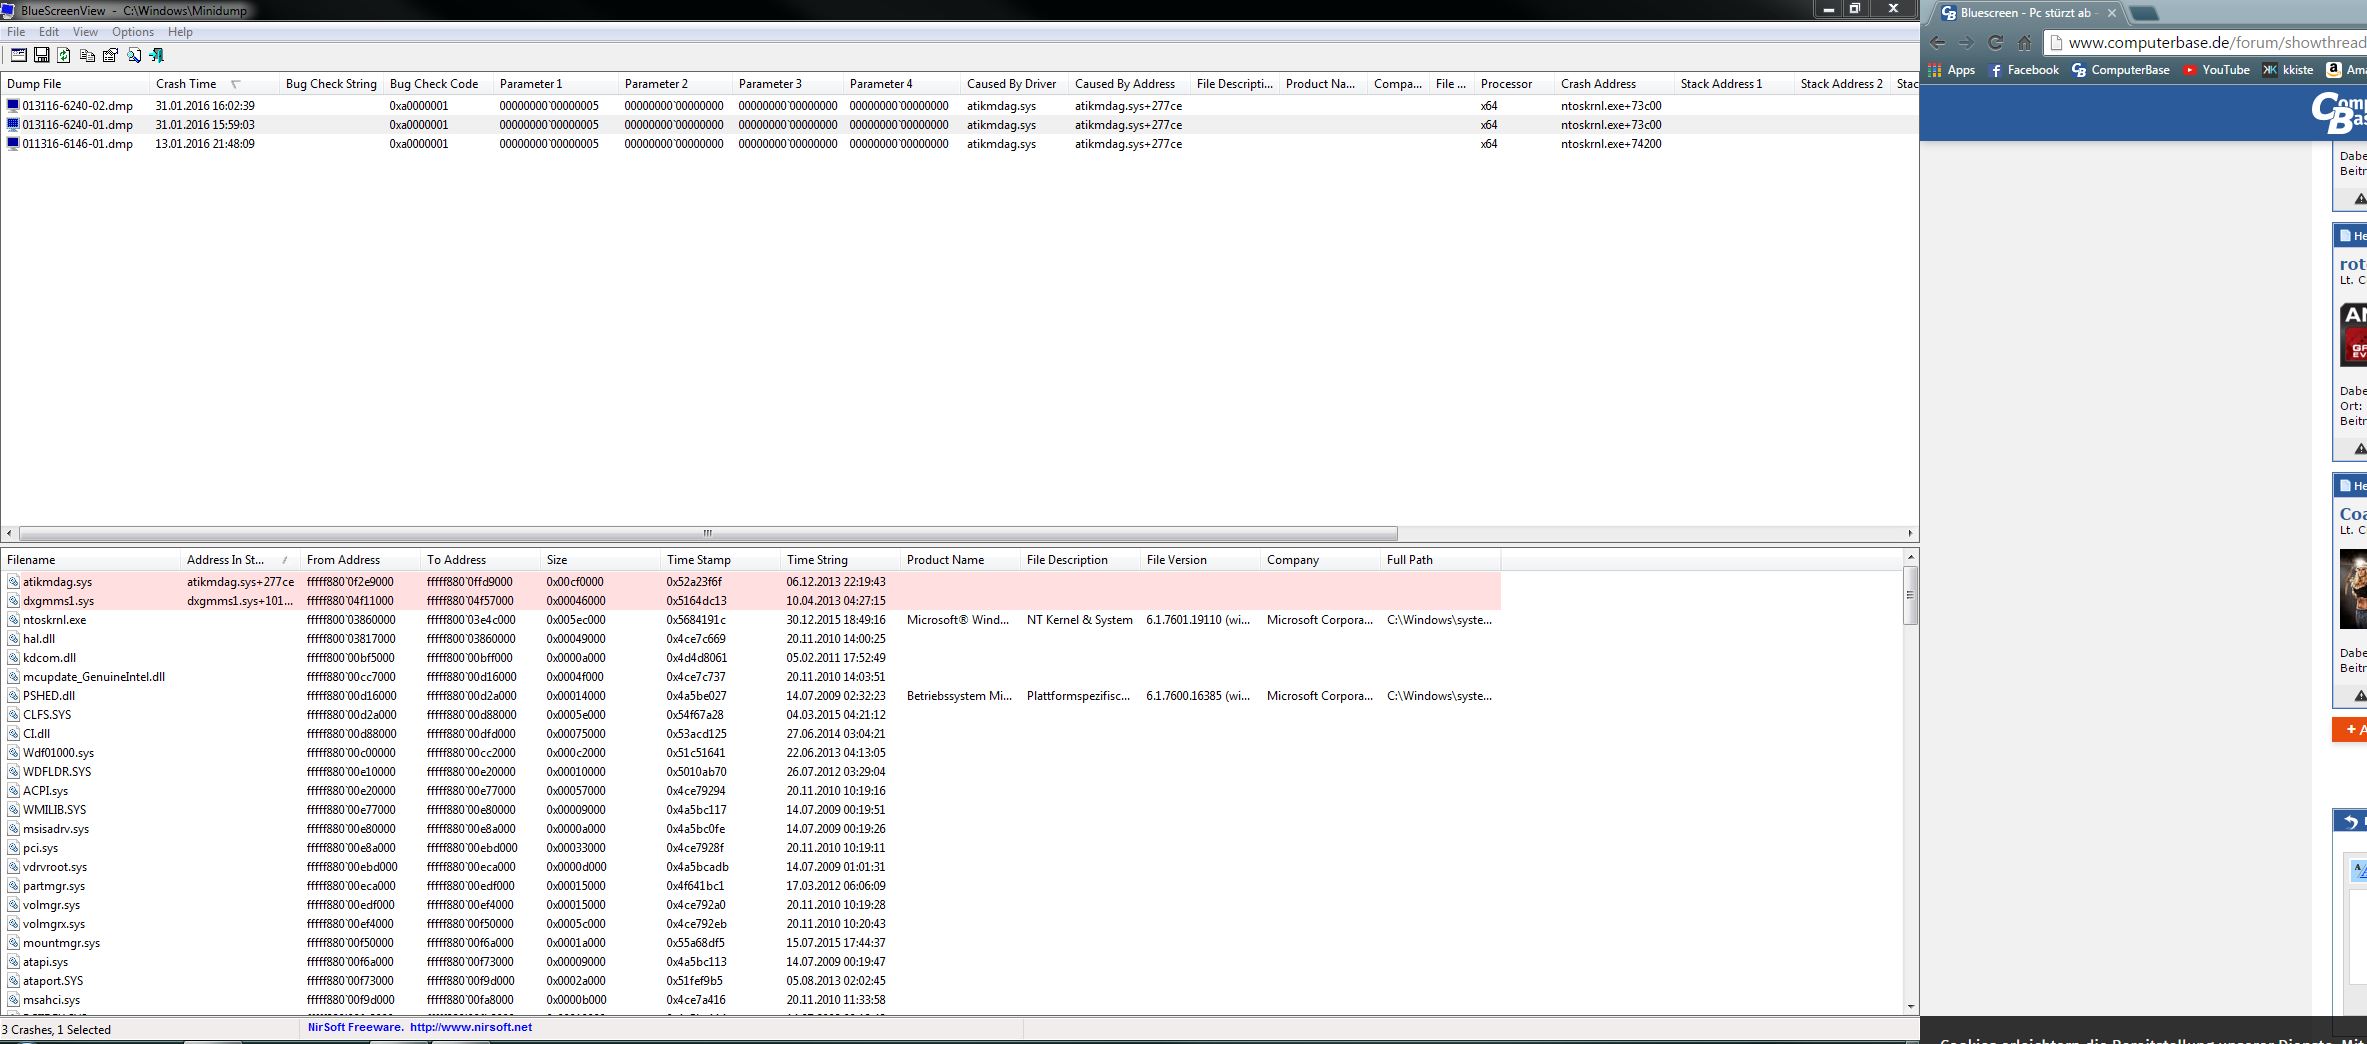Viewport: 2367px width, 1044px height.
Task: Click the atikmdag.sys driver file icon
Action: coord(14,582)
